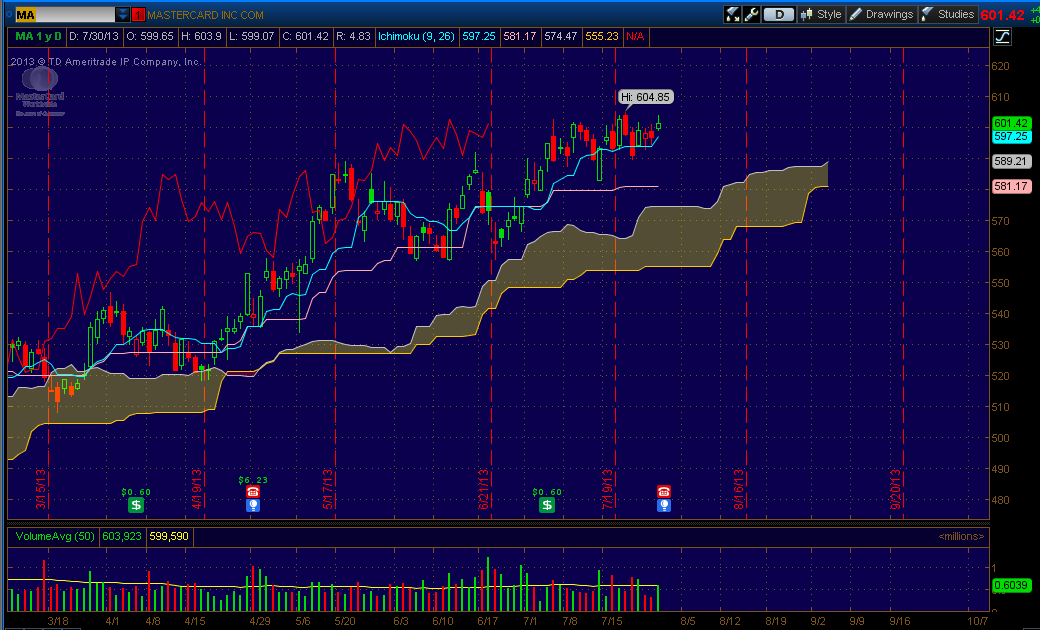1040x630 pixels.
Task: Click the O: 599.65 open value
Action: click(x=150, y=36)
